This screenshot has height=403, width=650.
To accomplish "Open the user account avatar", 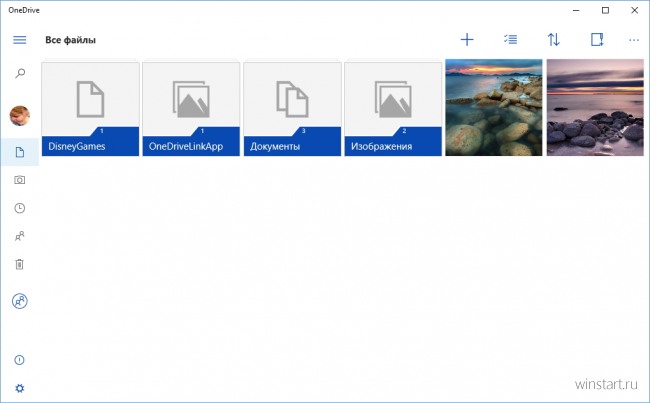I will tap(19, 116).
